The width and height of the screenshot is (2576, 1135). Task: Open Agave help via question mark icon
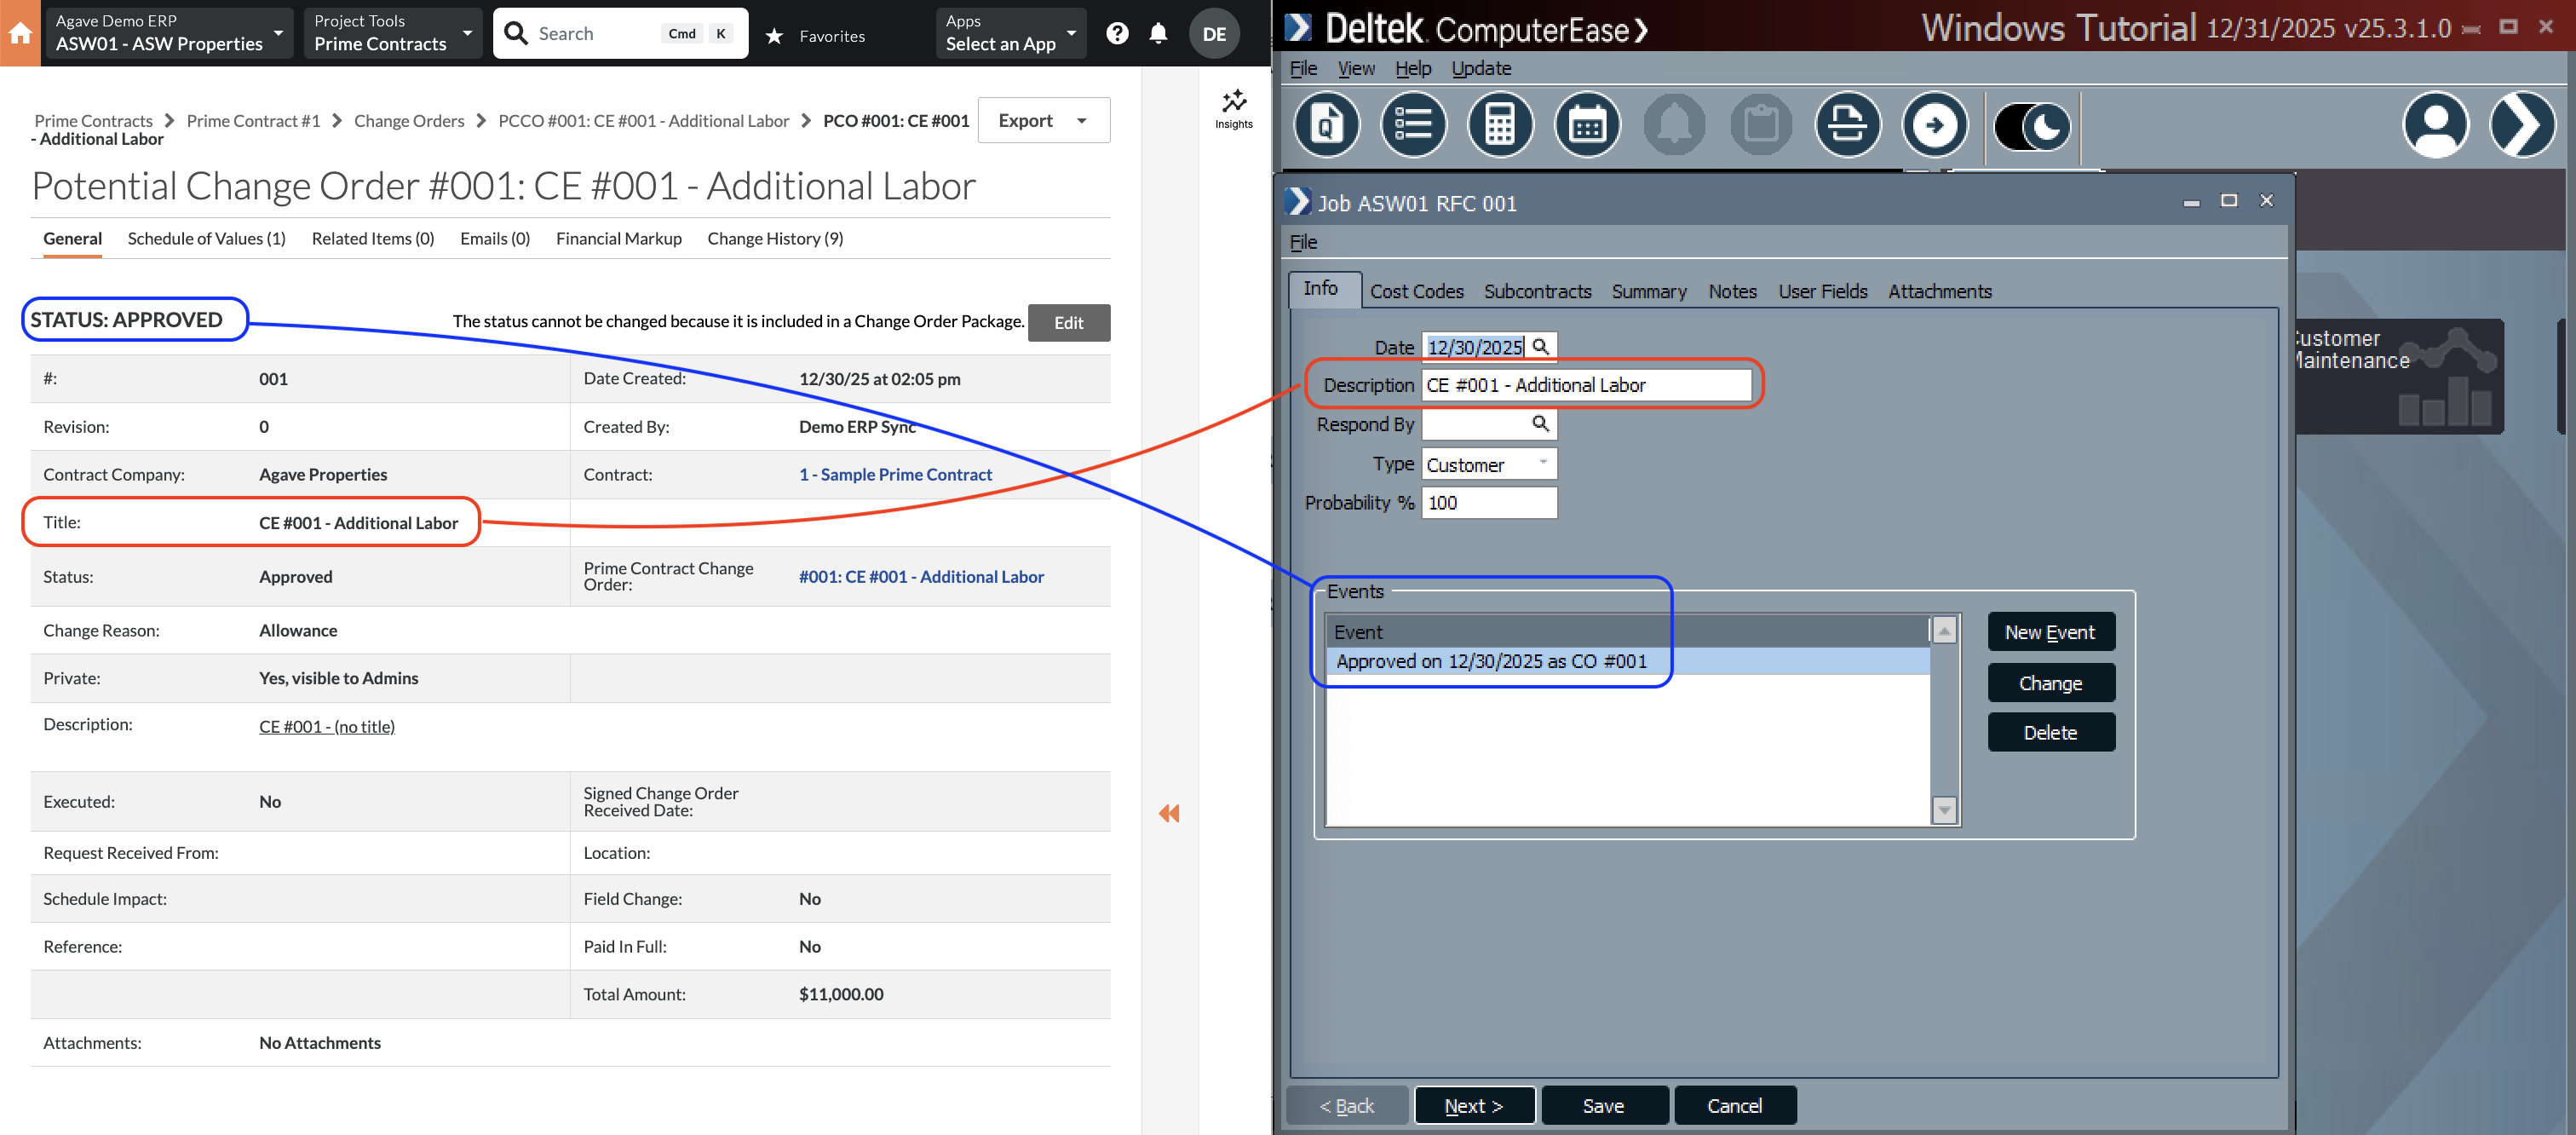(x=1117, y=33)
